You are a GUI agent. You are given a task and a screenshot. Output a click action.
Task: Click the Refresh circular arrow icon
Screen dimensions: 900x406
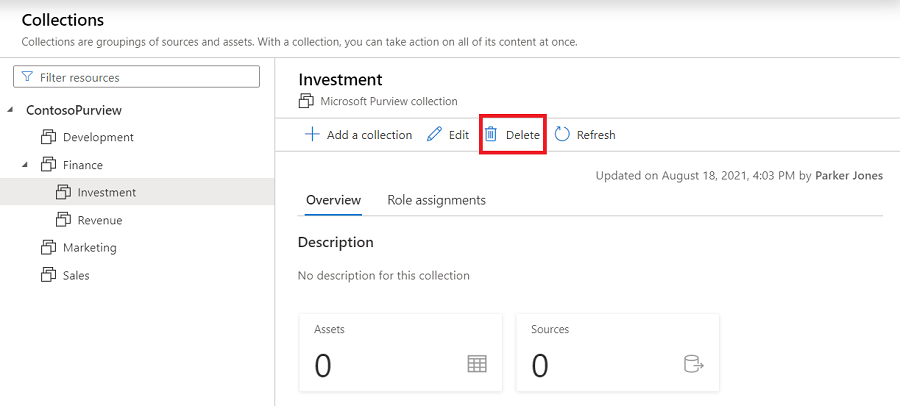tap(562, 135)
